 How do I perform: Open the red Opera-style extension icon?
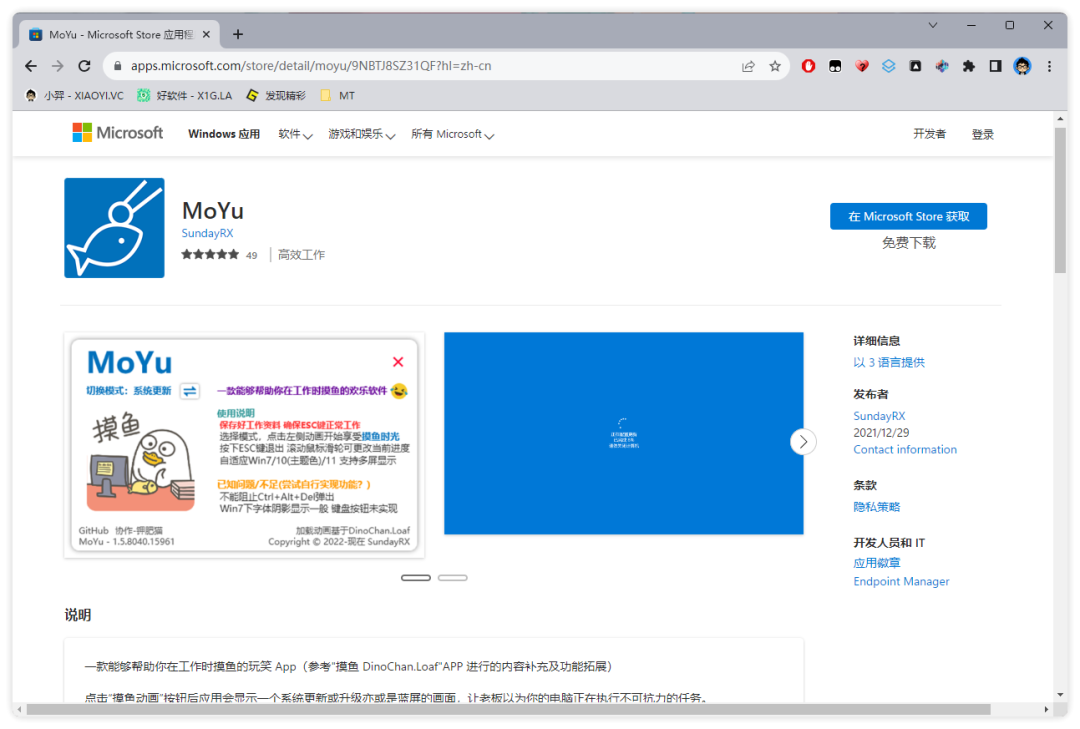pos(809,66)
